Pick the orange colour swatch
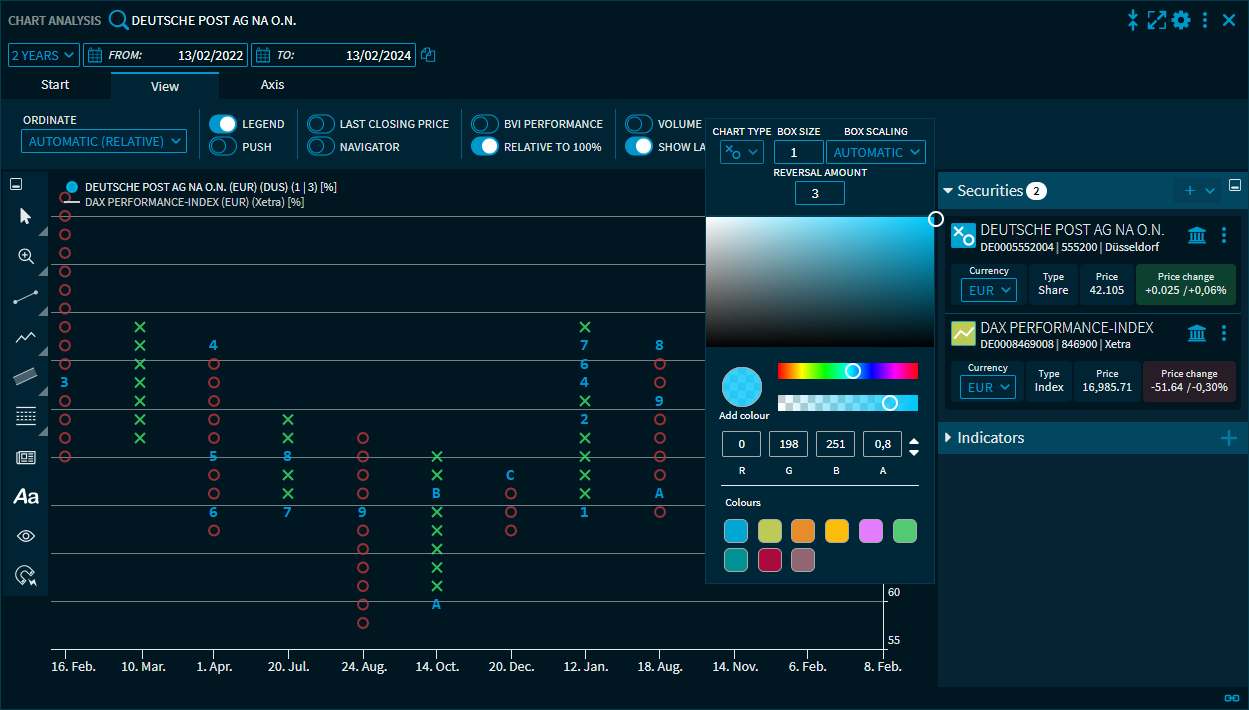 (x=803, y=531)
